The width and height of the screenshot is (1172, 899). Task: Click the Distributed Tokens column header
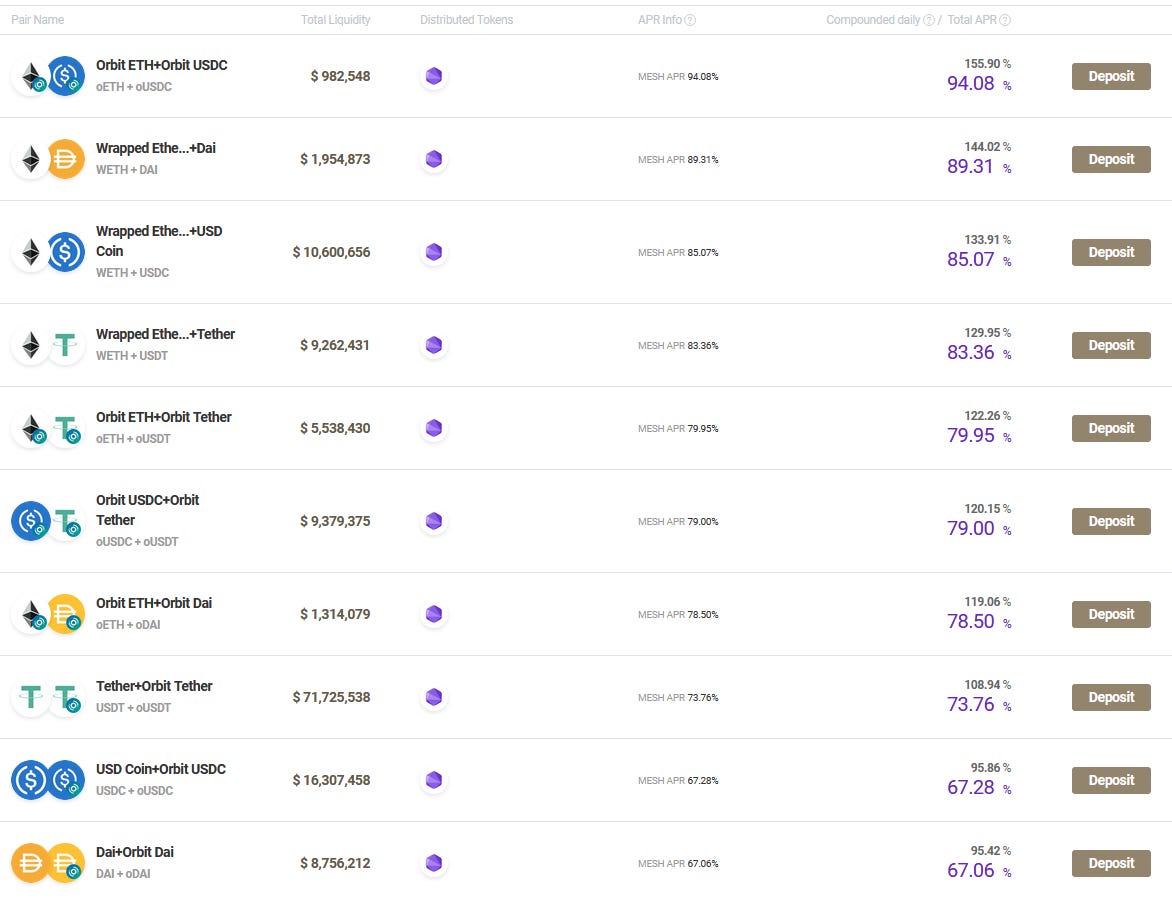coord(466,20)
